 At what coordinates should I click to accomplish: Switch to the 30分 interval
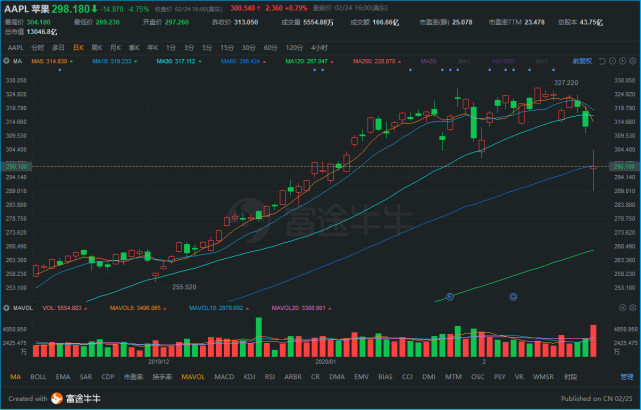coord(249,48)
